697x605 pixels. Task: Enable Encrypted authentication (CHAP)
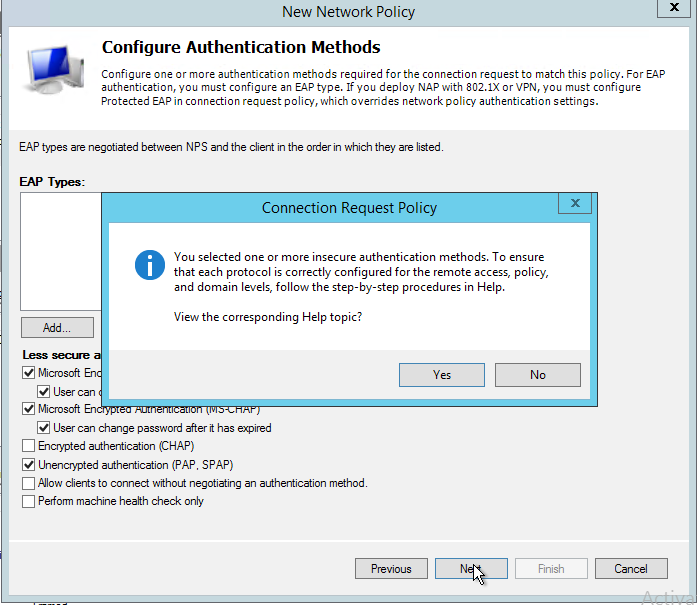click(28, 446)
